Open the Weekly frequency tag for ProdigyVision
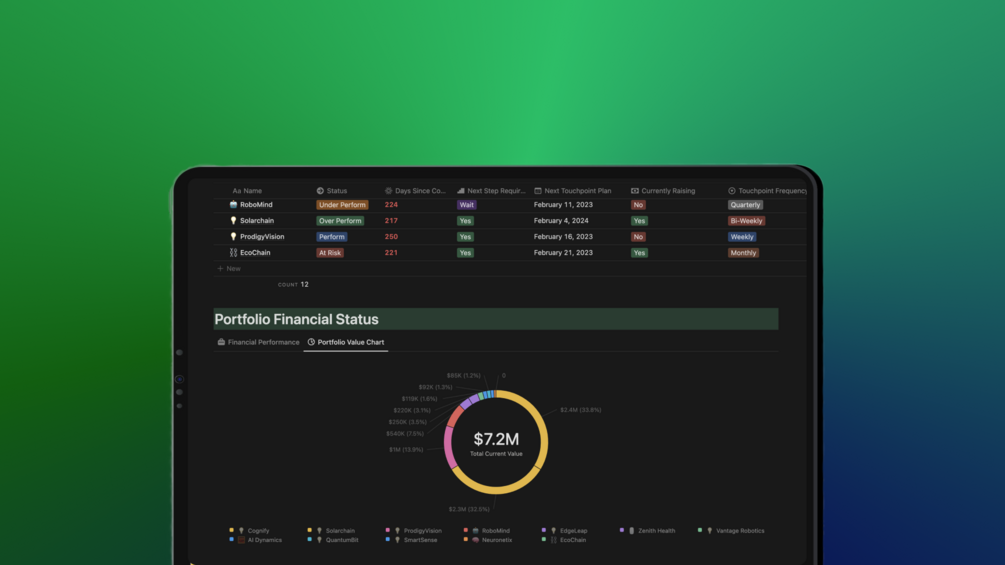Image resolution: width=1005 pixels, height=565 pixels. tap(742, 237)
